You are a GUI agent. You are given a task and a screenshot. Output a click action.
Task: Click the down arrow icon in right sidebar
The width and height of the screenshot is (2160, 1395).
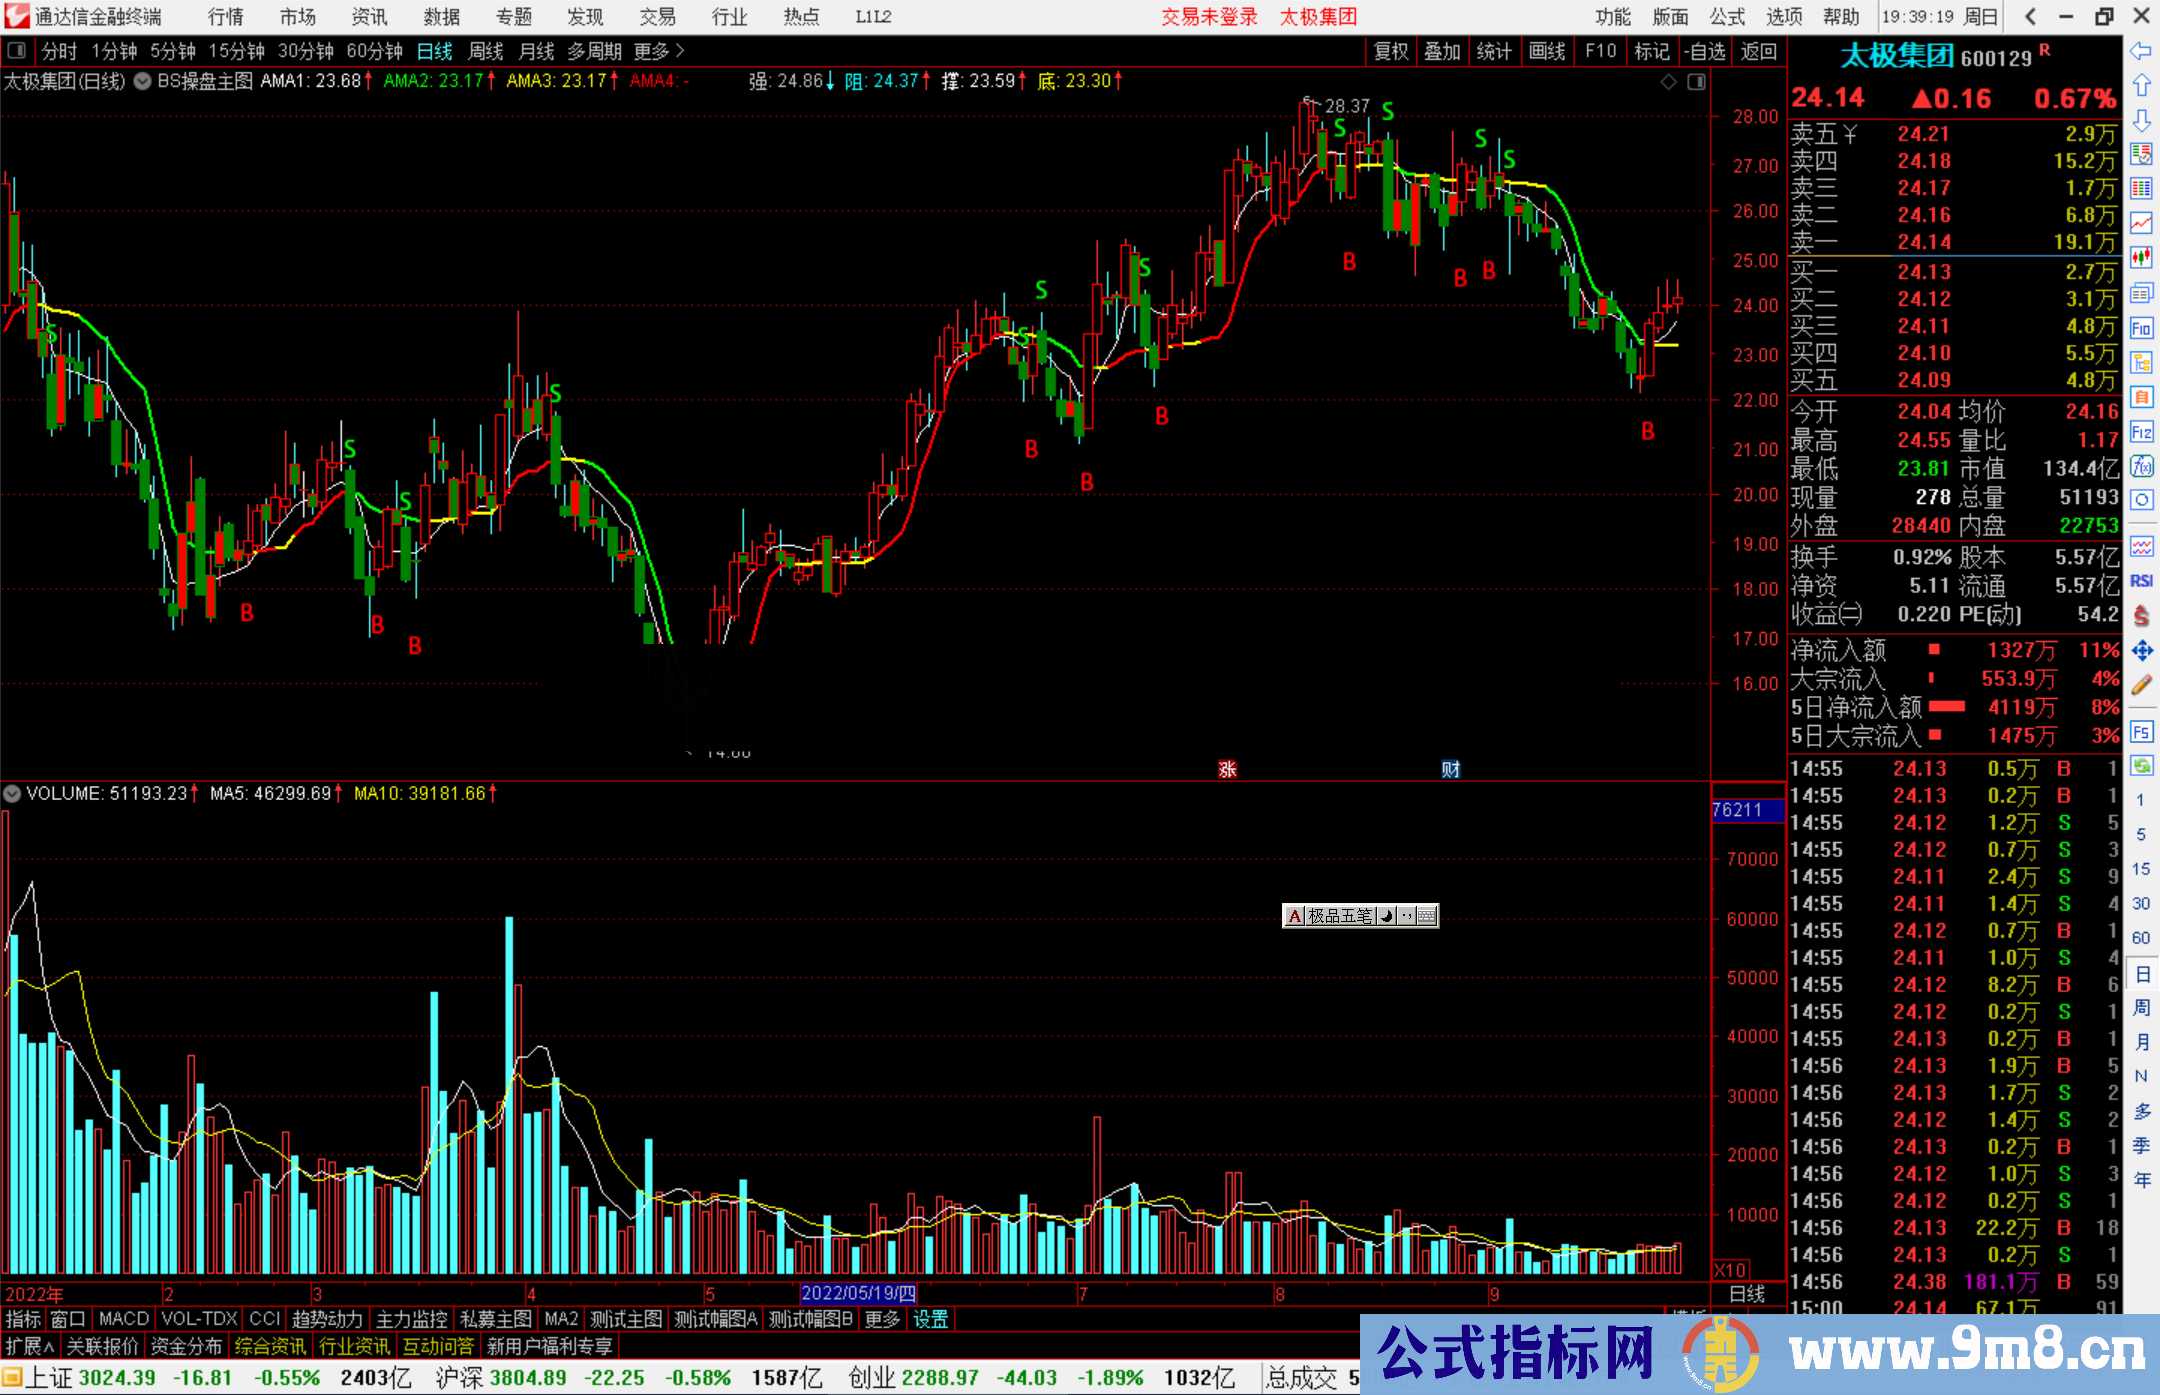point(2141,120)
